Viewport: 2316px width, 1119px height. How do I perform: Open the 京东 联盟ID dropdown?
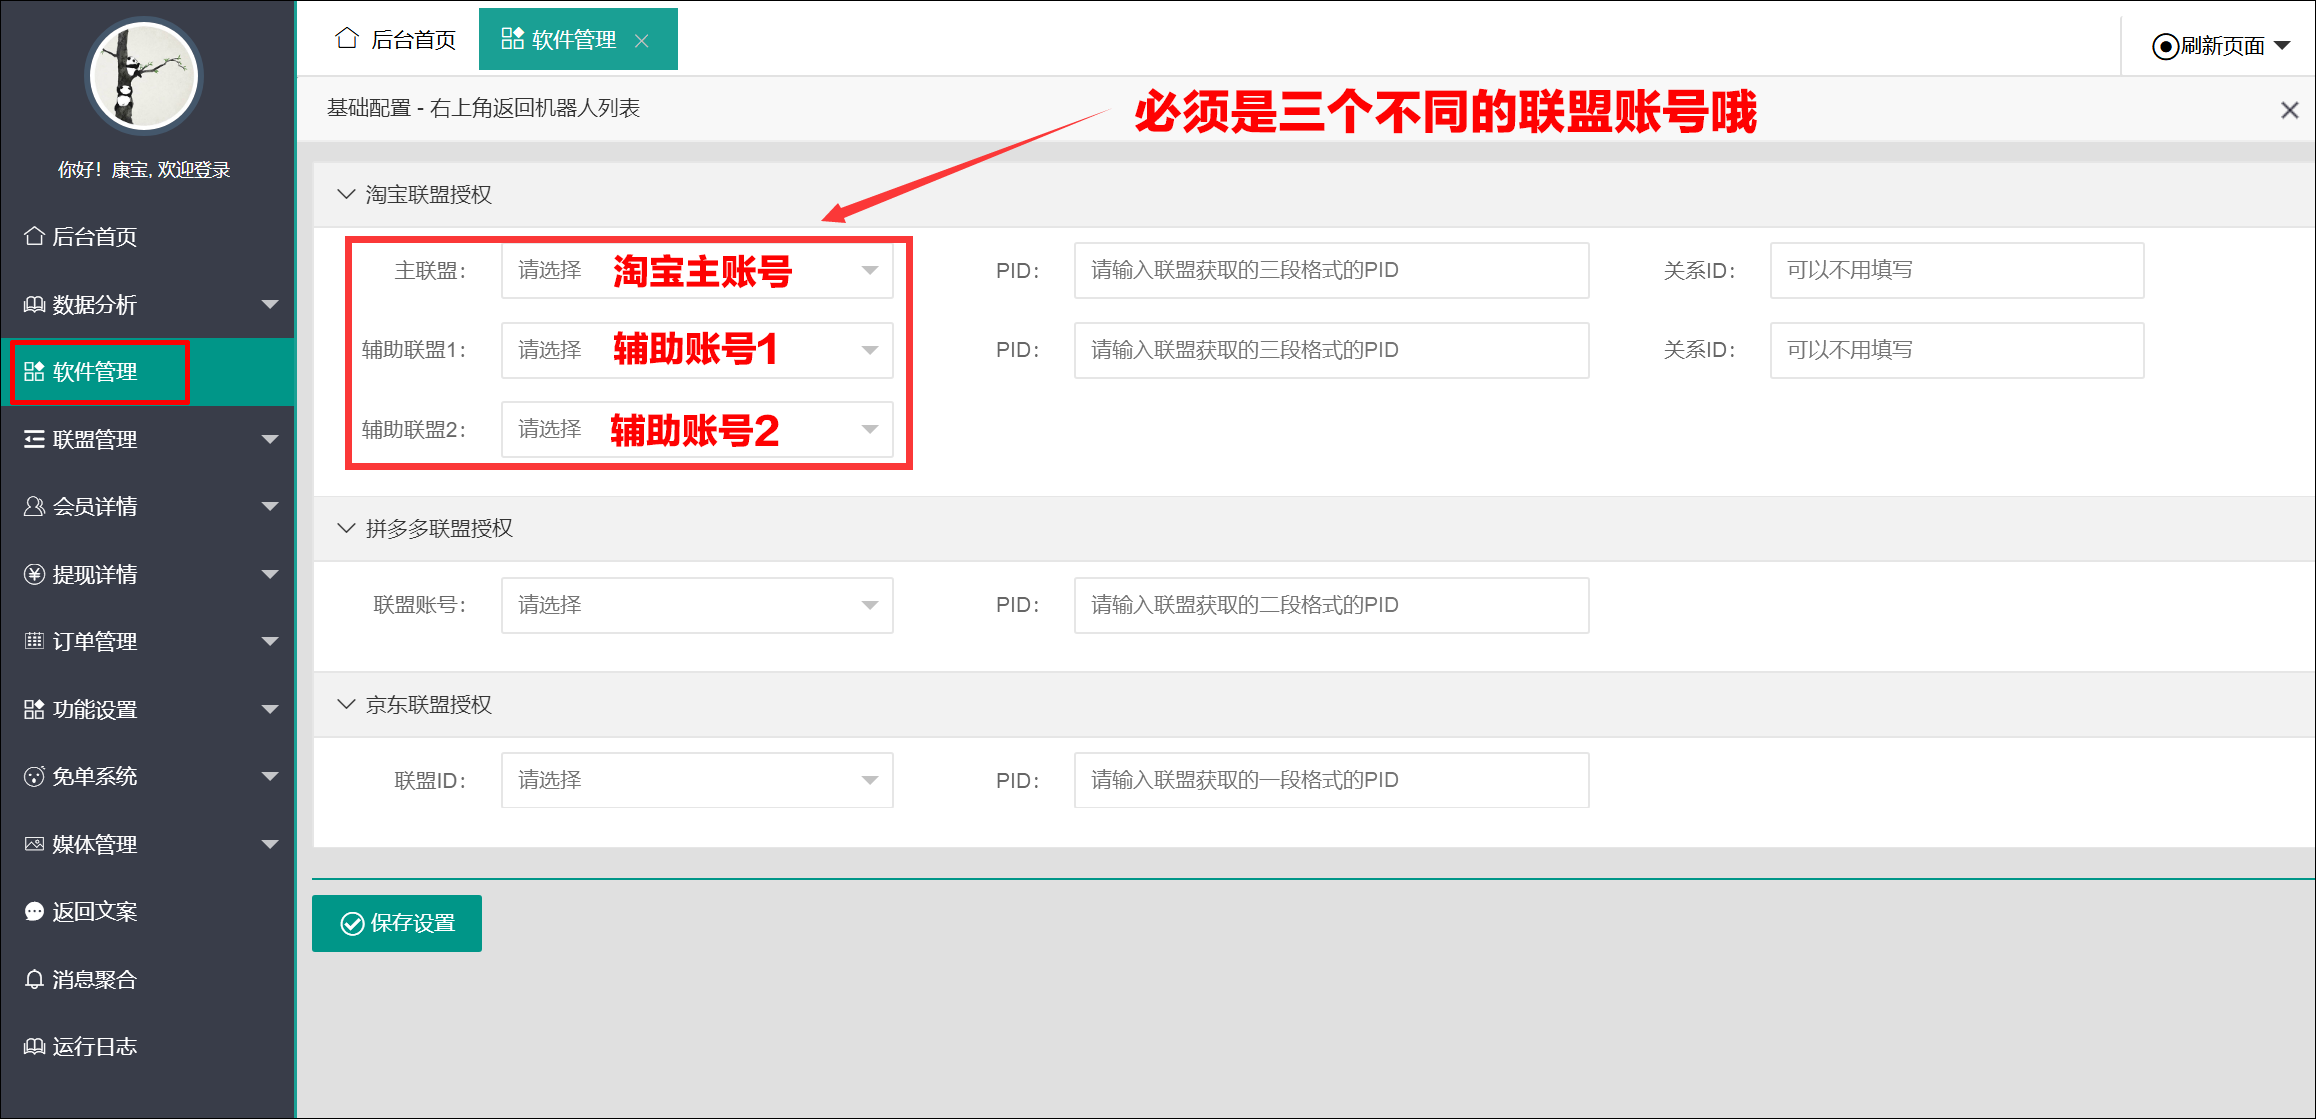pos(697,780)
